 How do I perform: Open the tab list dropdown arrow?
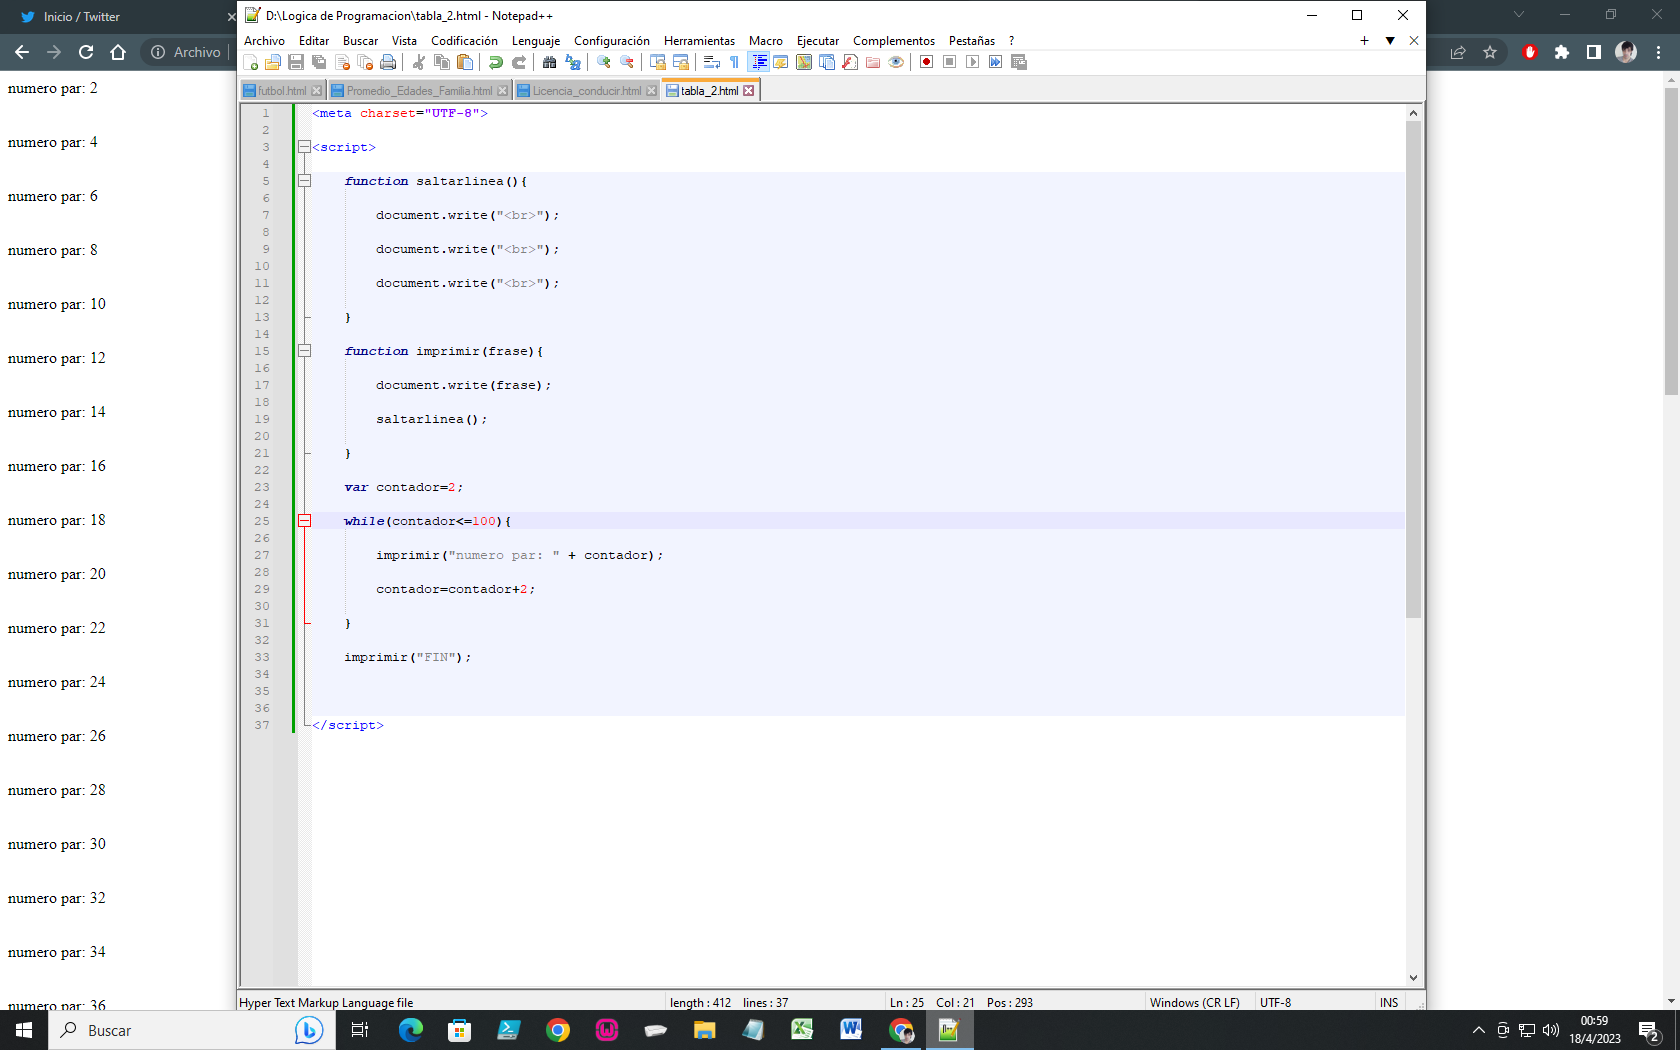pos(1390,41)
